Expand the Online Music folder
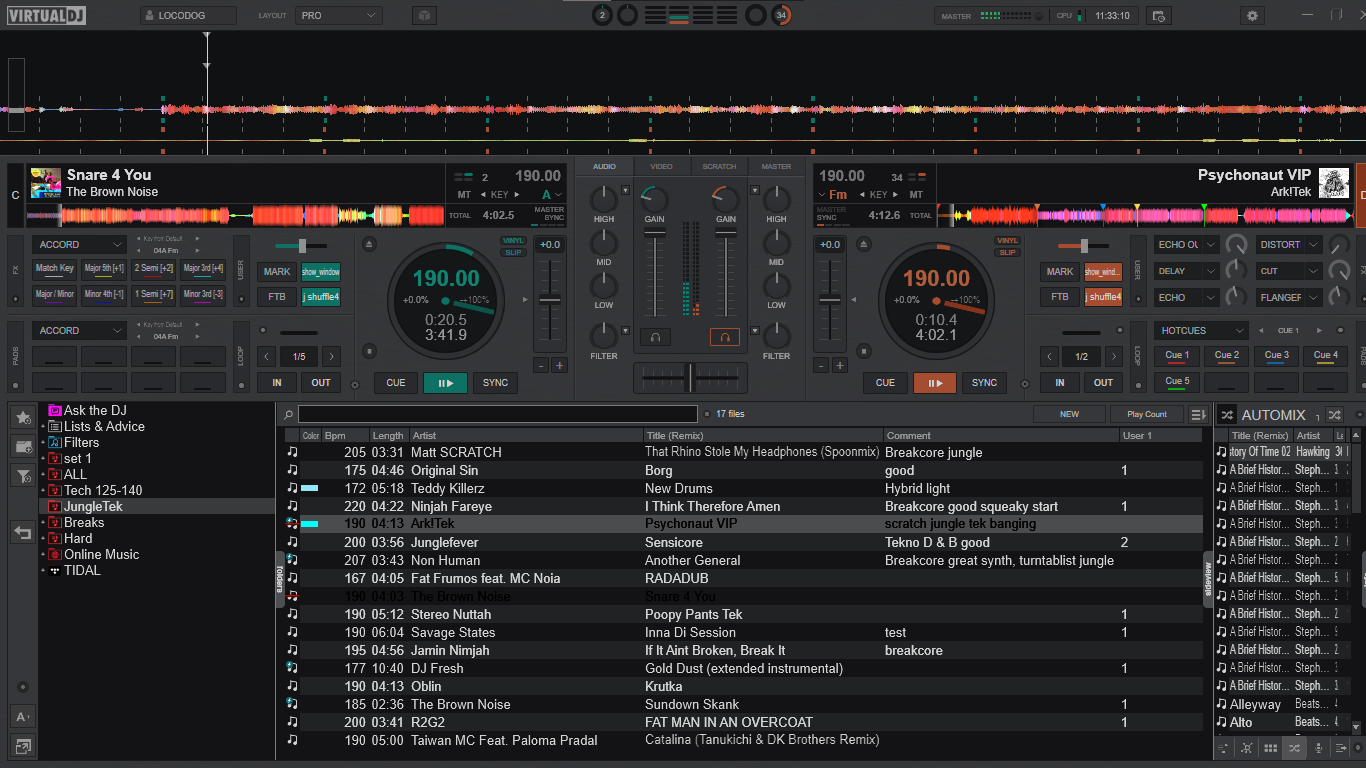1366x768 pixels. click(44, 555)
